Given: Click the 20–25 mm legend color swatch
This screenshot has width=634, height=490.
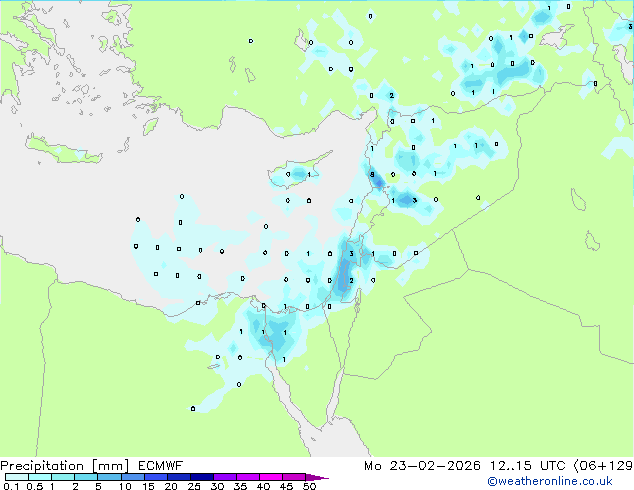Looking at the screenshot, I should (x=178, y=477).
